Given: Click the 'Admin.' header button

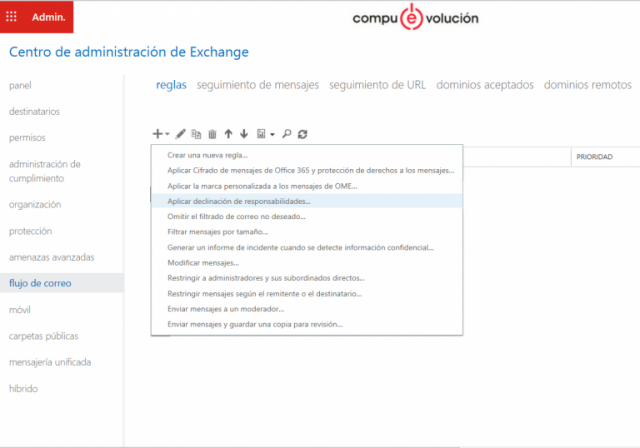Looking at the screenshot, I should pyautogui.click(x=48, y=18).
